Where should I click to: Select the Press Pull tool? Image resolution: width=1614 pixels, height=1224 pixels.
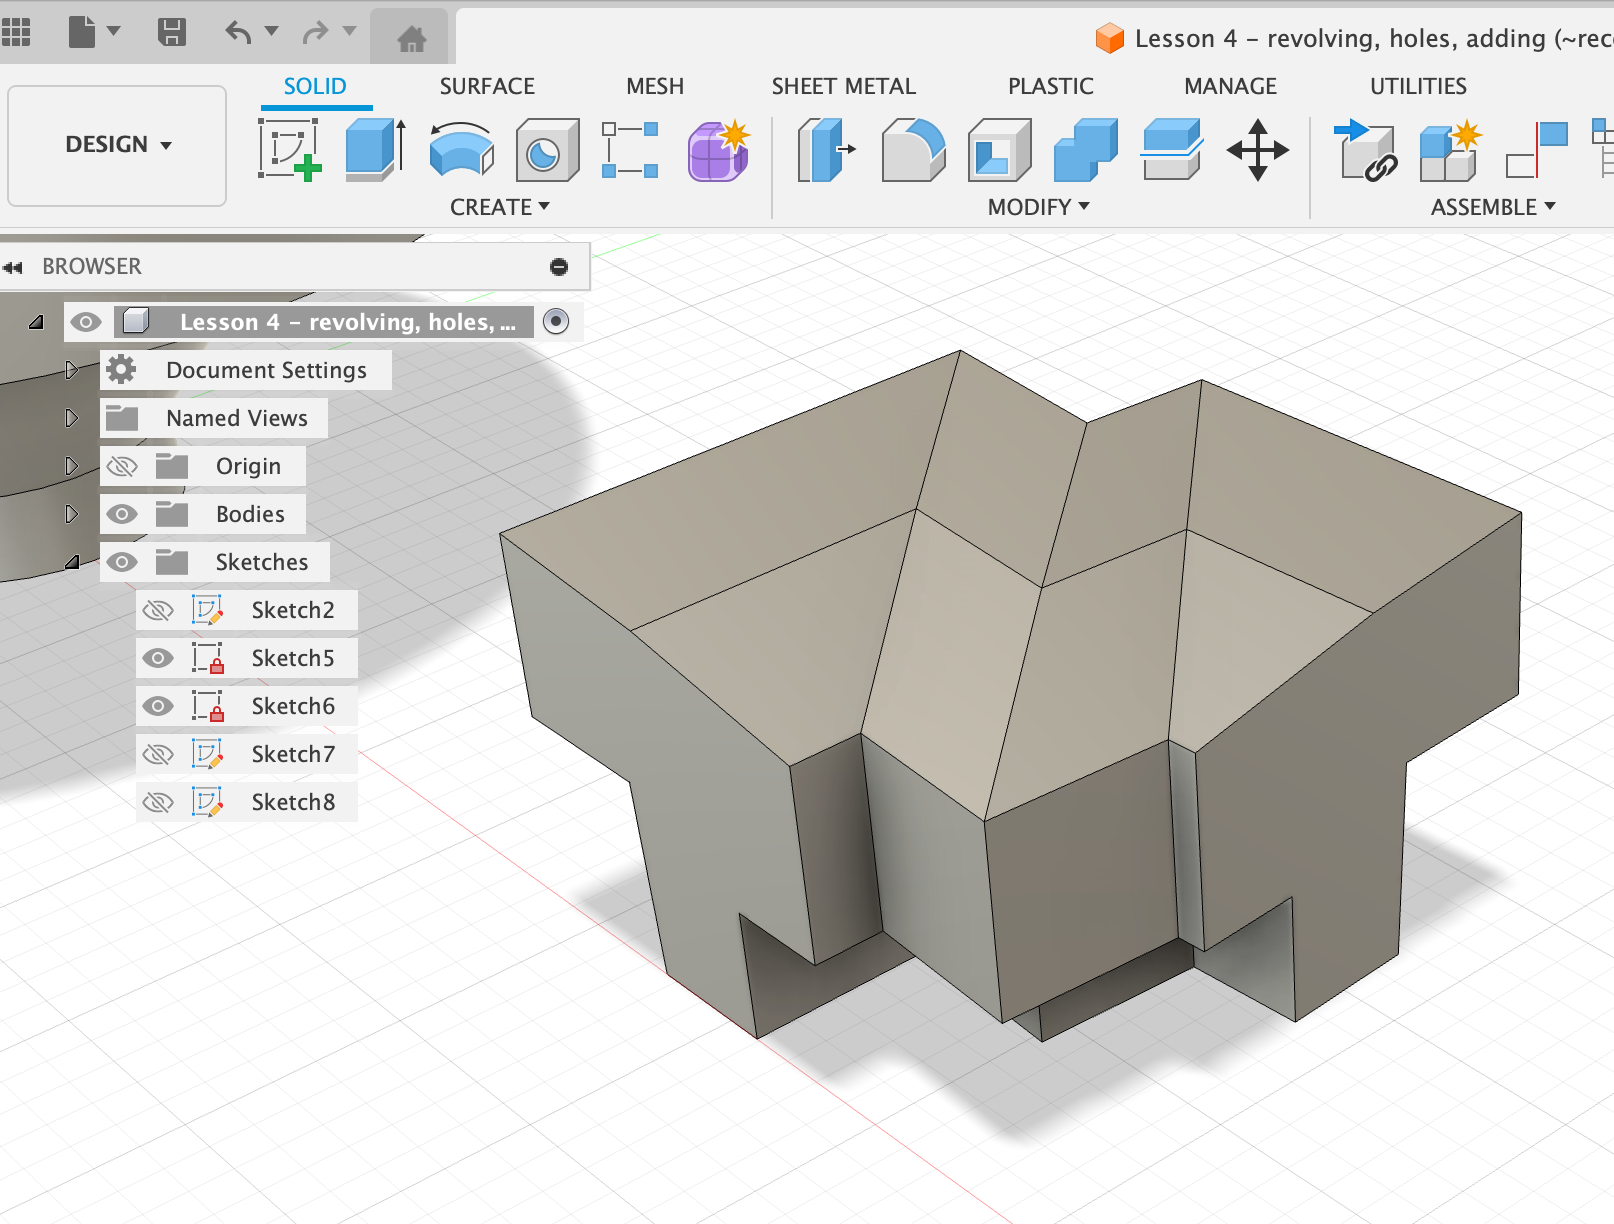[826, 150]
